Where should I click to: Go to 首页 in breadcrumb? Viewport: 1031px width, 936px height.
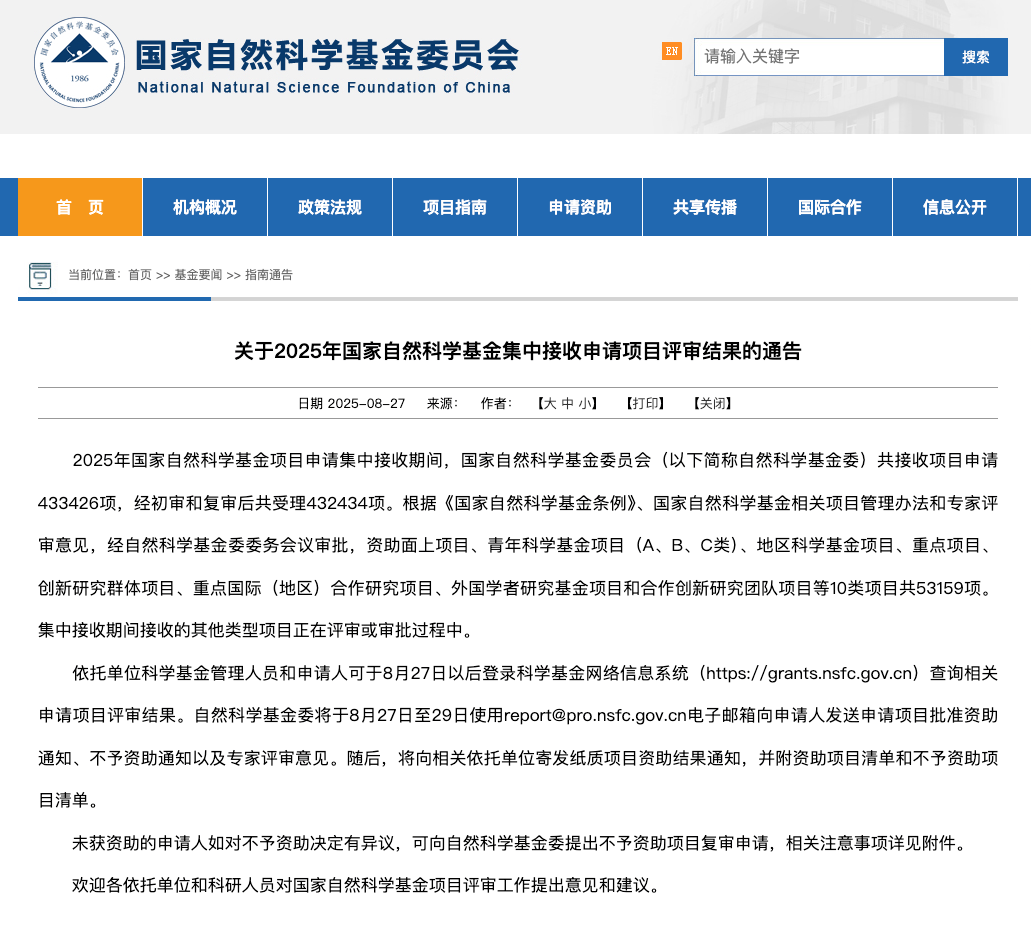(x=139, y=275)
